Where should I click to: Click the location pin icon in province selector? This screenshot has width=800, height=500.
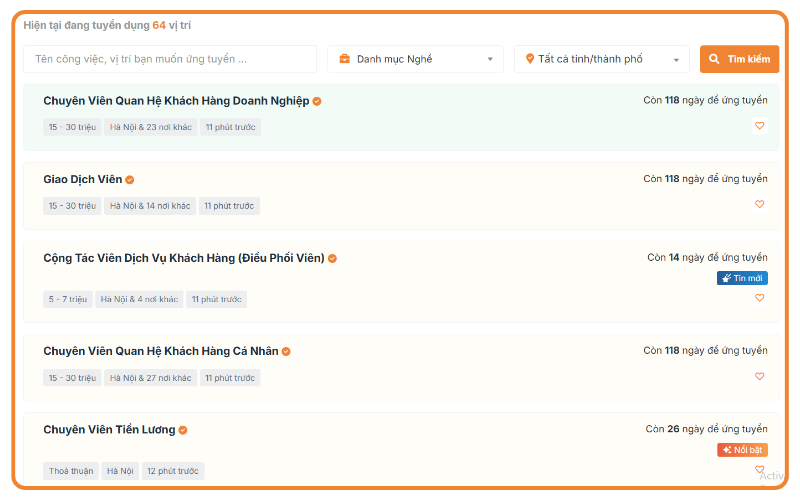(x=530, y=59)
